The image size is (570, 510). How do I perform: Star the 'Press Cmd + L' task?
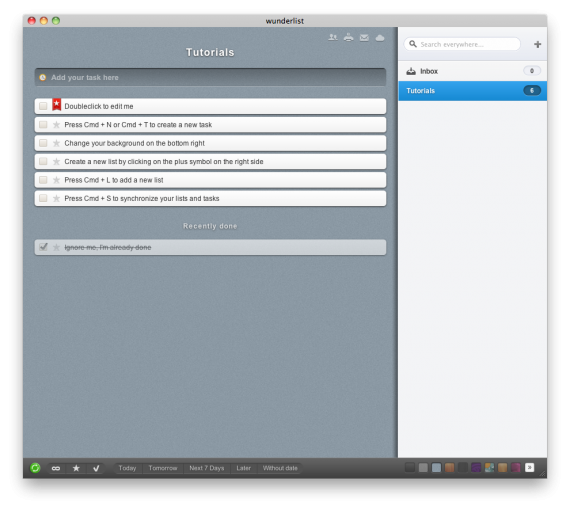pos(56,180)
